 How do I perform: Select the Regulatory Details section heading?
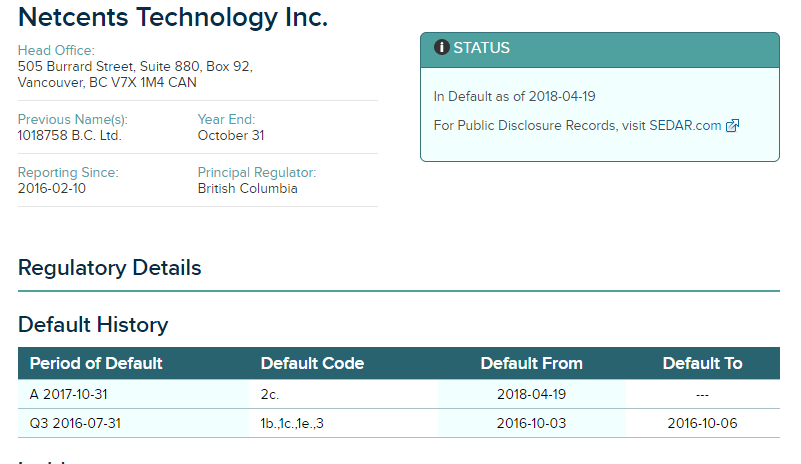coord(110,268)
